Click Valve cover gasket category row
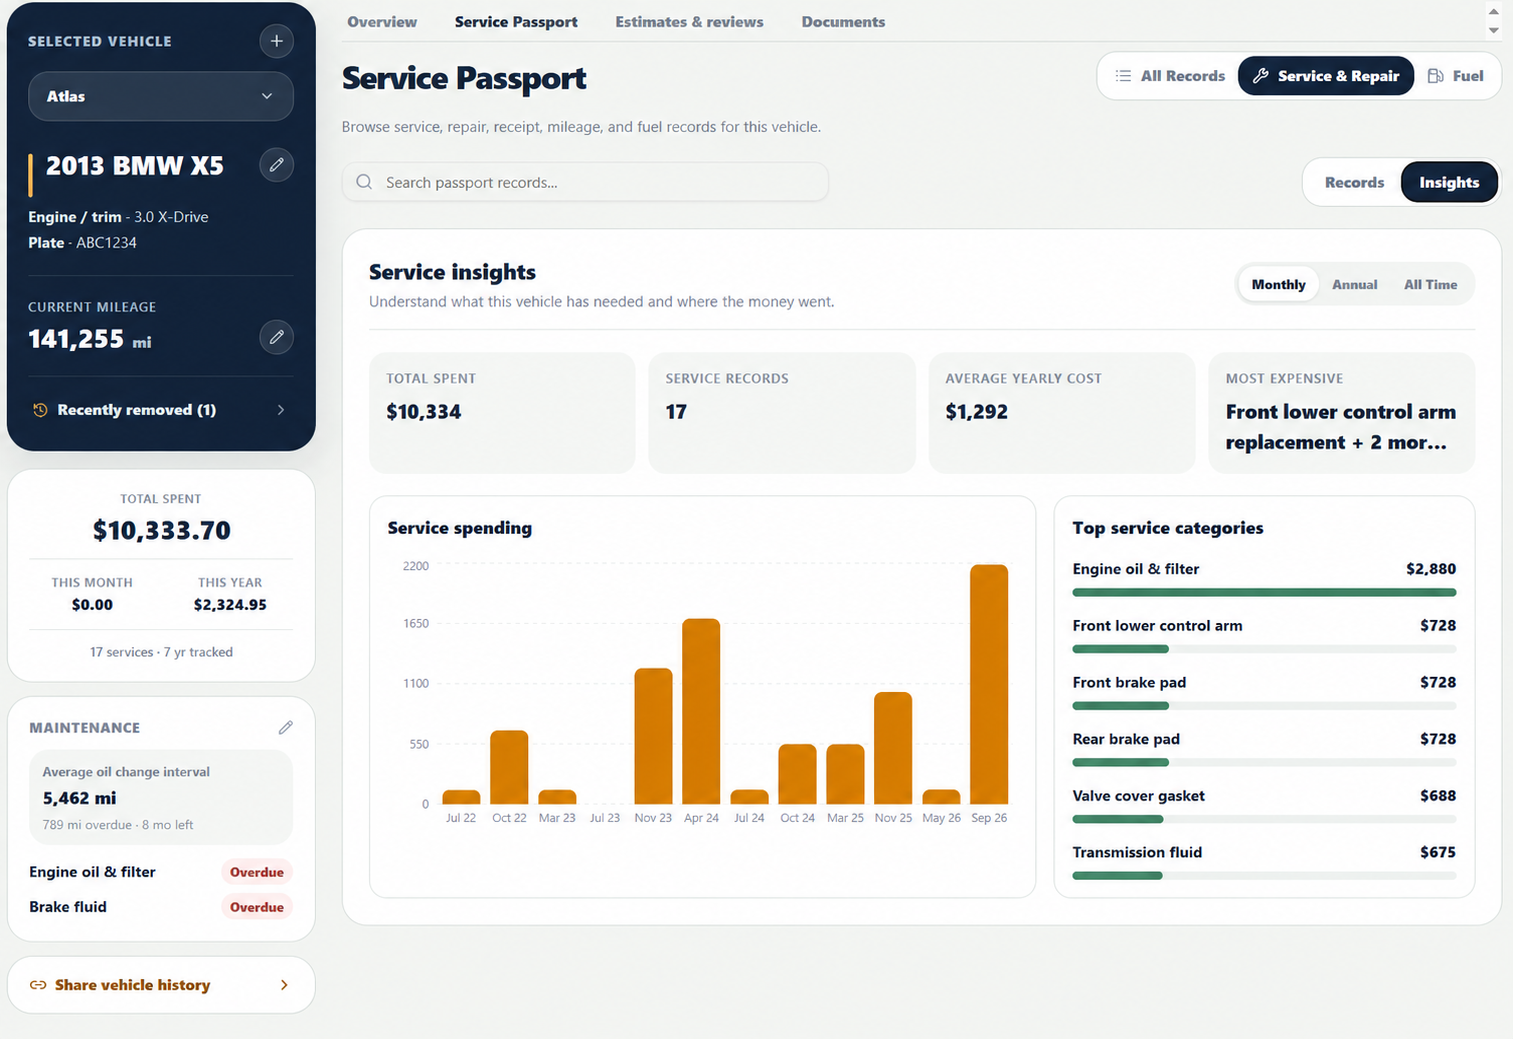1513x1039 pixels. (x=1264, y=805)
